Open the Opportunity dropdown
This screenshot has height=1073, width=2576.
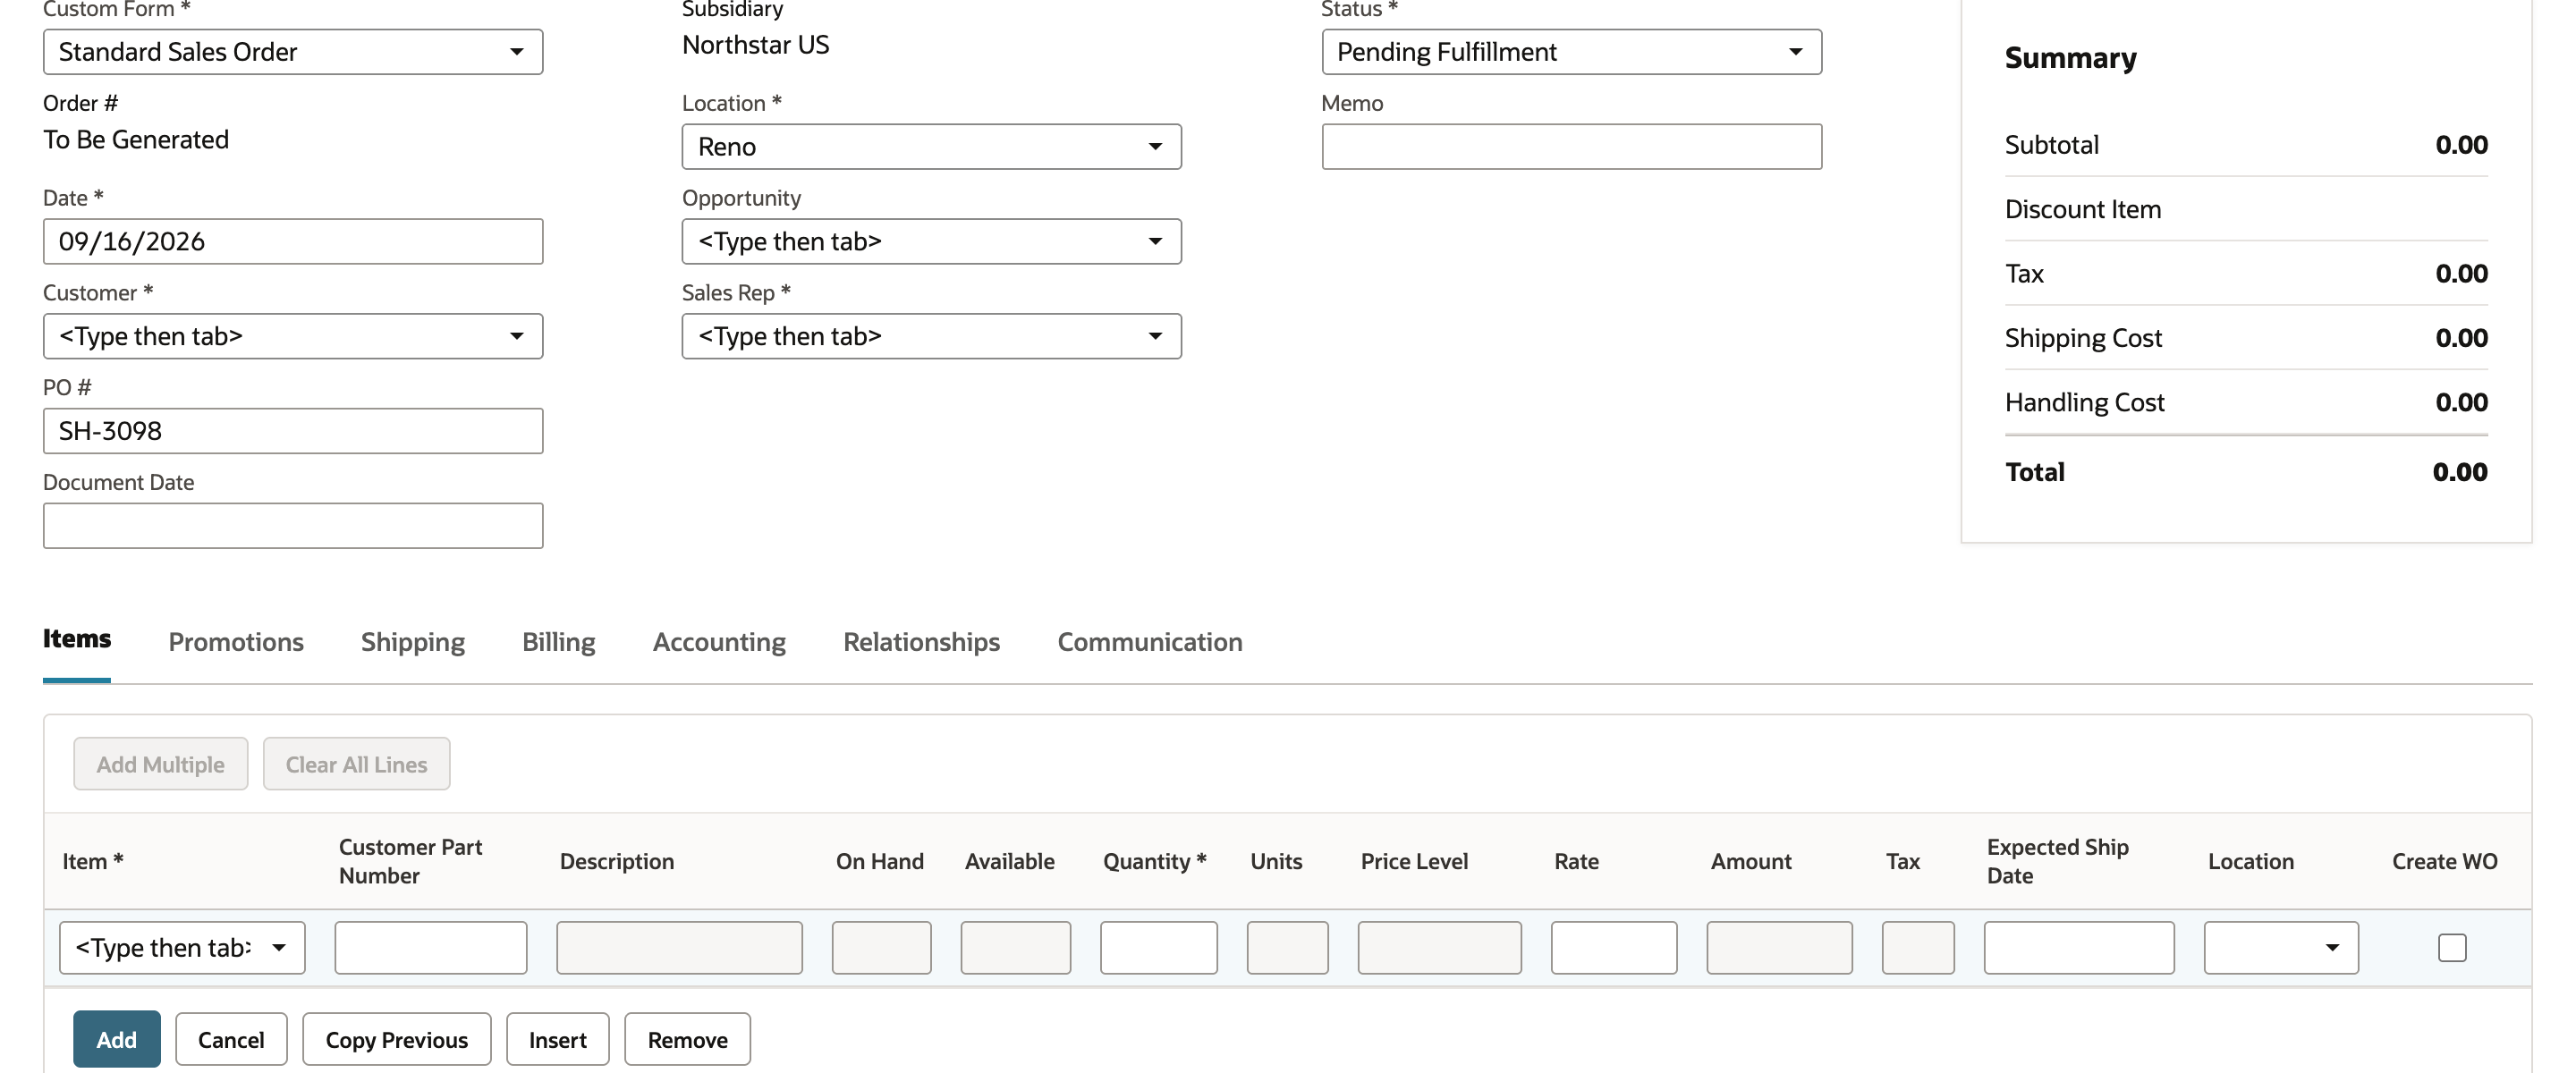pos(931,242)
